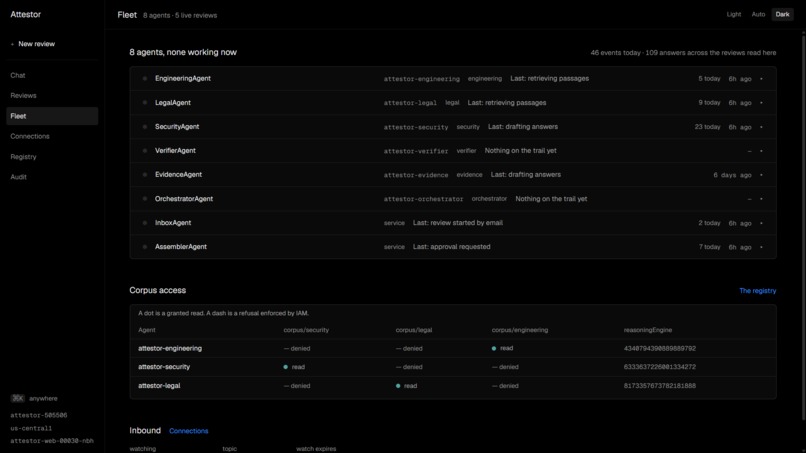Expand the VerifierAgent row trailing marker
This screenshot has width=806, height=453.
[x=761, y=151]
